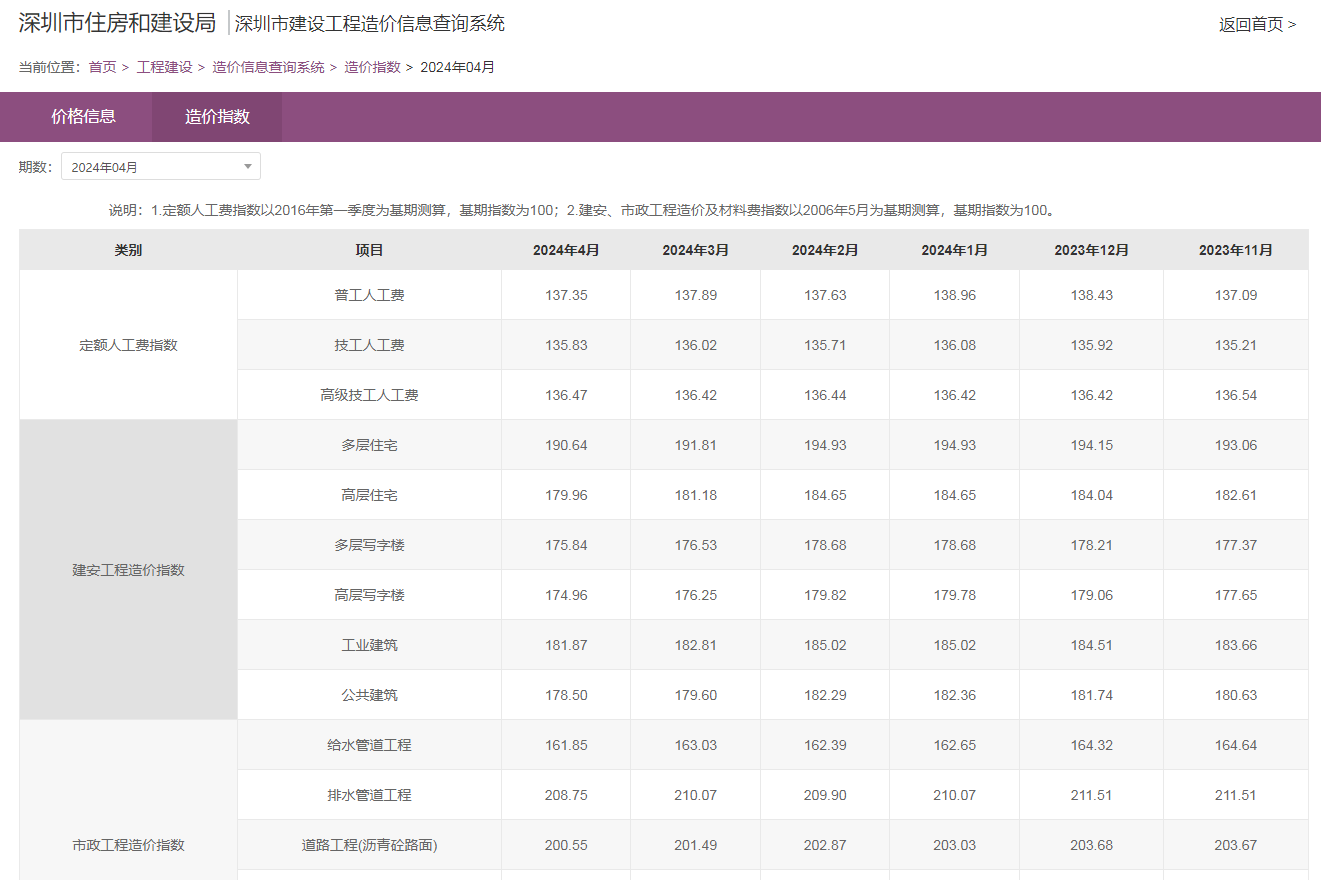Click the value 136.54 in 高级技工人工费 row

1236,395
